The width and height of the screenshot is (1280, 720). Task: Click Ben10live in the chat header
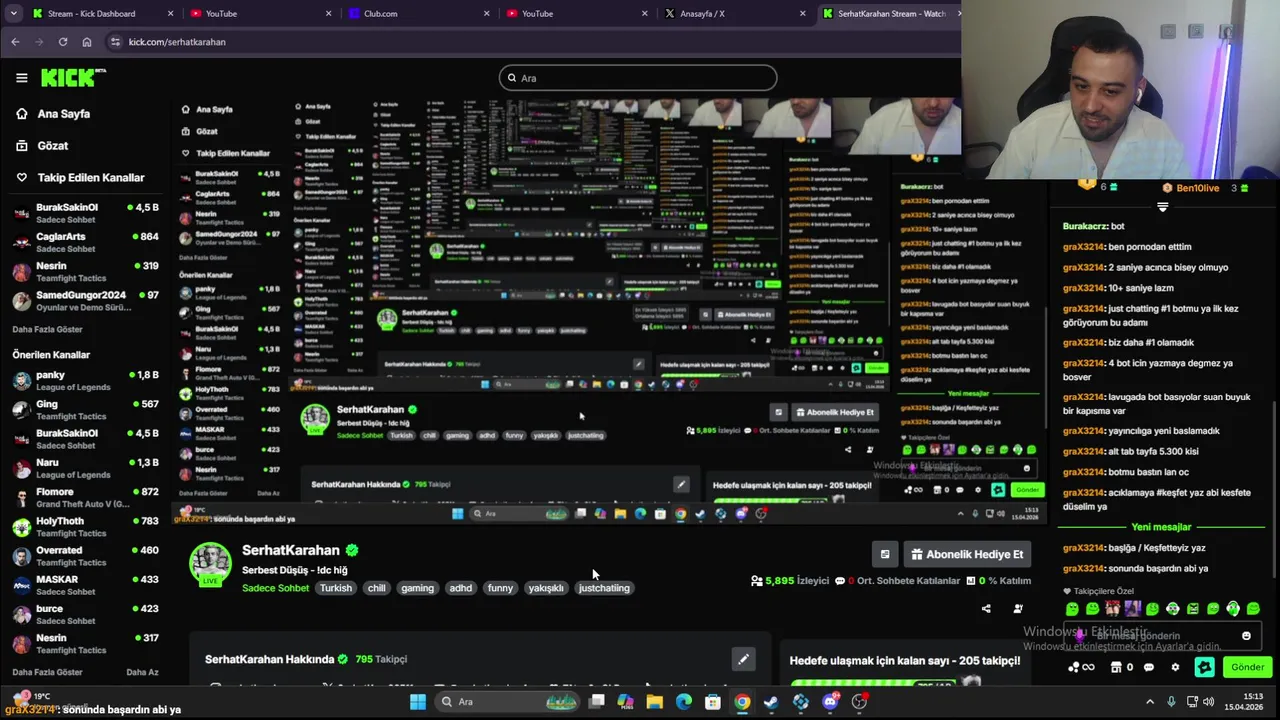pos(1198,188)
